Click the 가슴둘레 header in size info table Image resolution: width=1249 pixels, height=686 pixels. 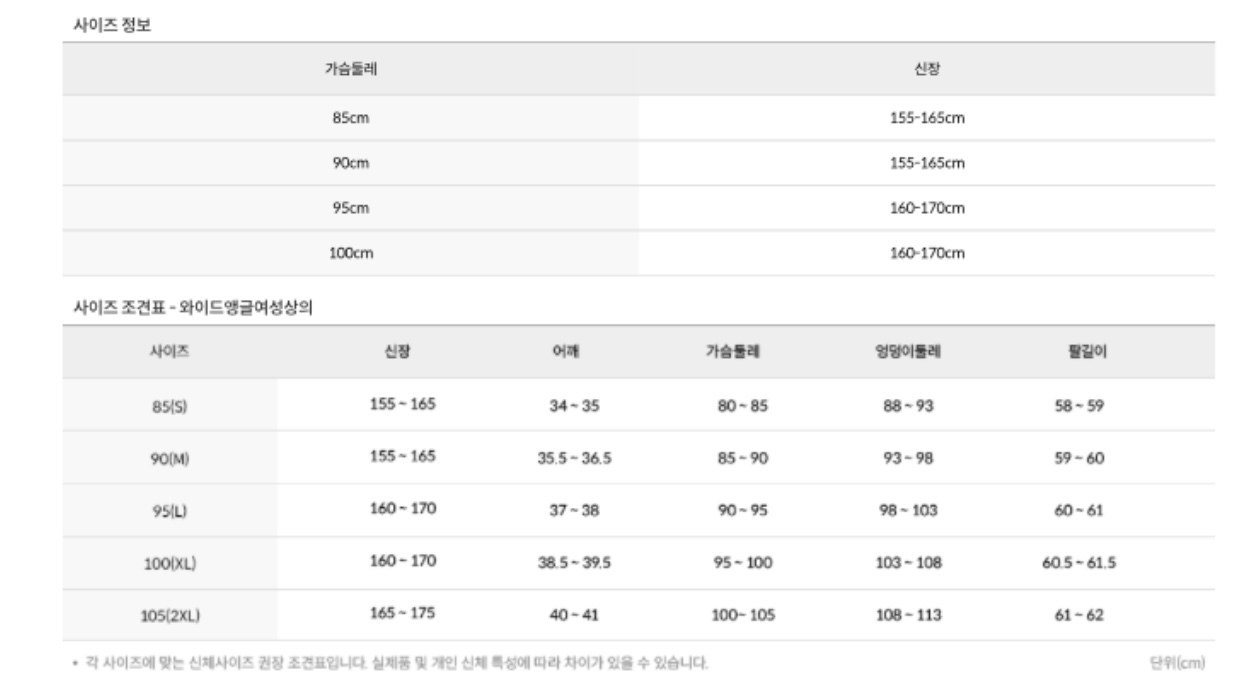point(351,70)
